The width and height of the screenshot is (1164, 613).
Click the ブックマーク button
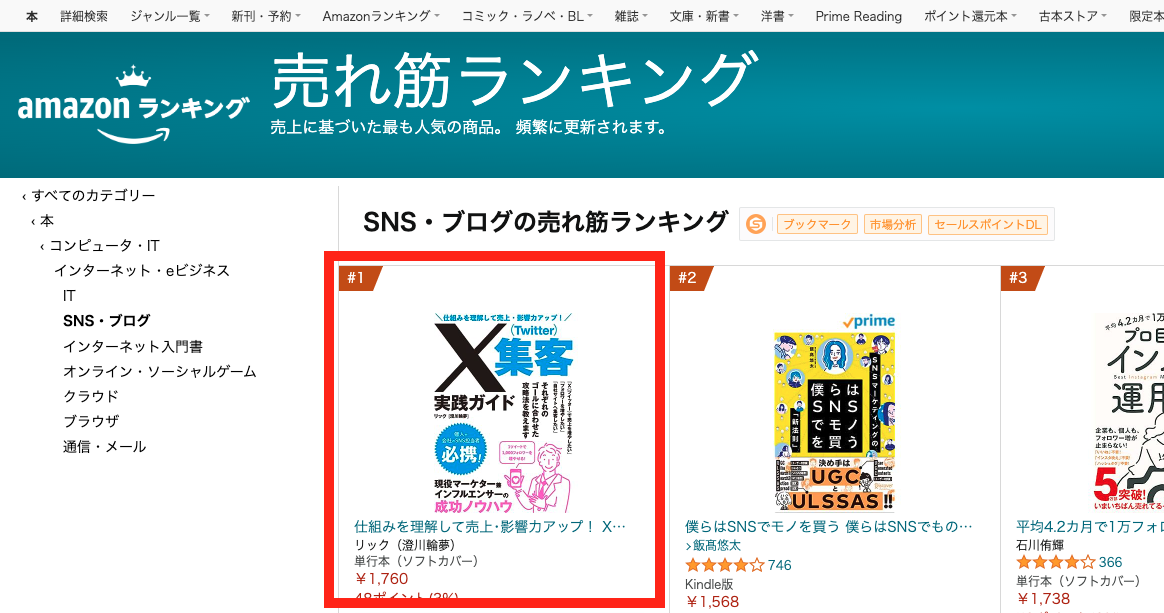pyautogui.click(x=817, y=224)
